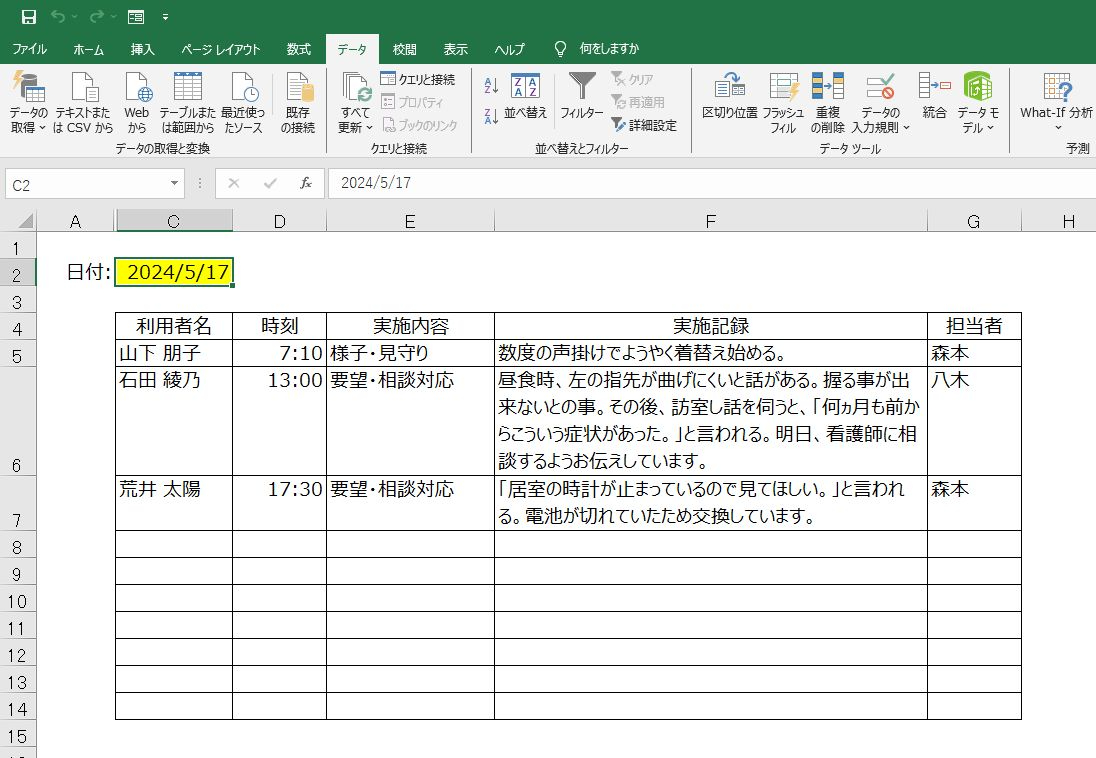Click the 既存の接続 icon
This screenshot has width=1096, height=758.
tap(297, 102)
